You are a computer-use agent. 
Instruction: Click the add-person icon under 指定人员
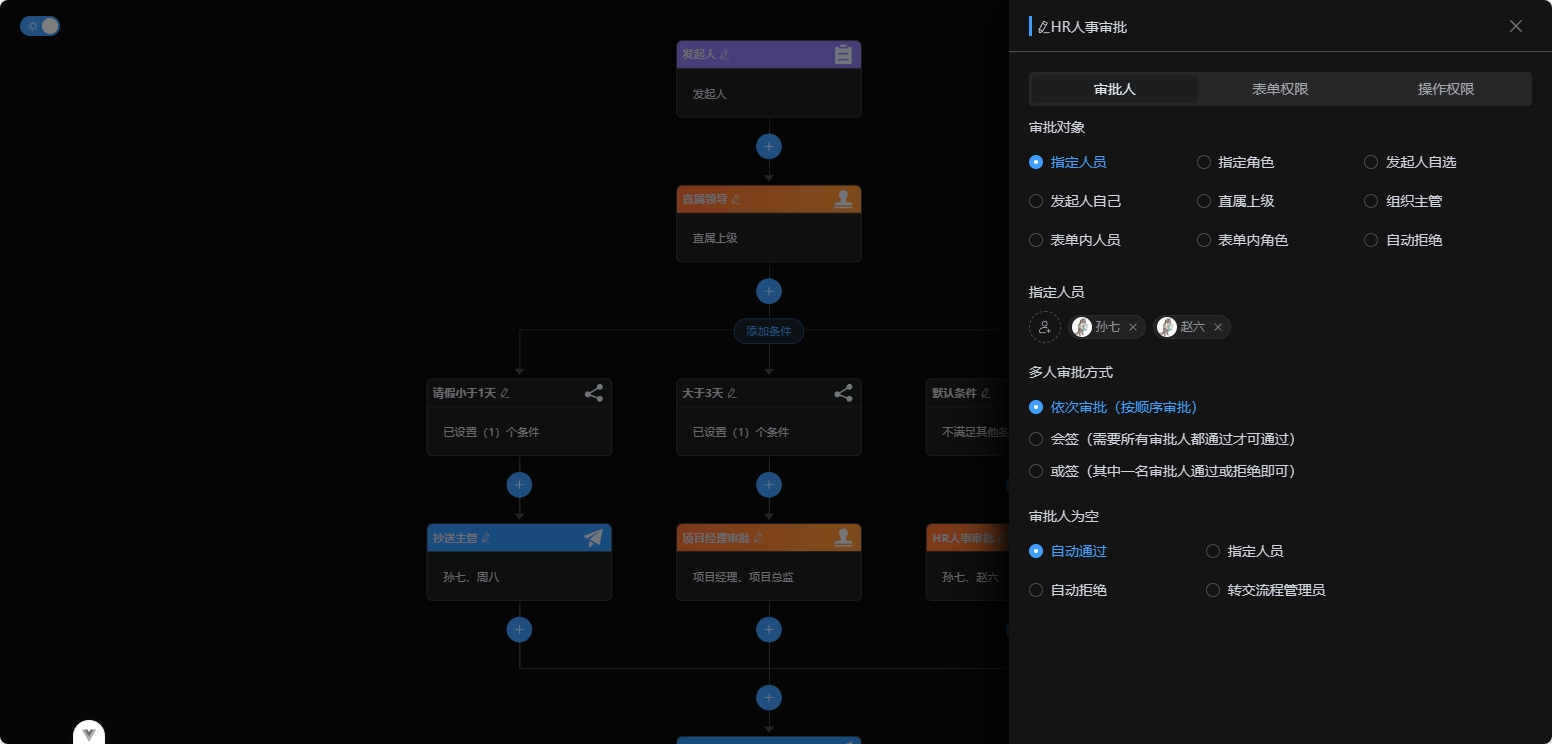1044,327
